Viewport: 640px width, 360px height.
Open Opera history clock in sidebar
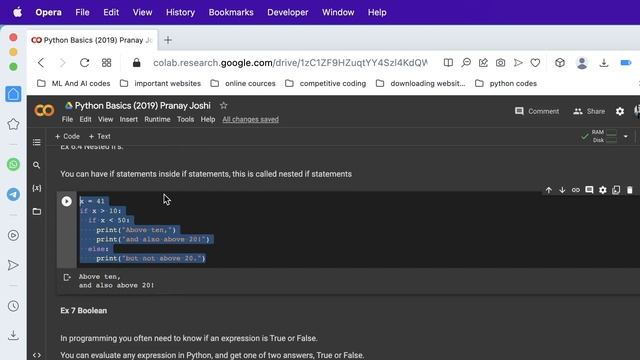(13, 306)
